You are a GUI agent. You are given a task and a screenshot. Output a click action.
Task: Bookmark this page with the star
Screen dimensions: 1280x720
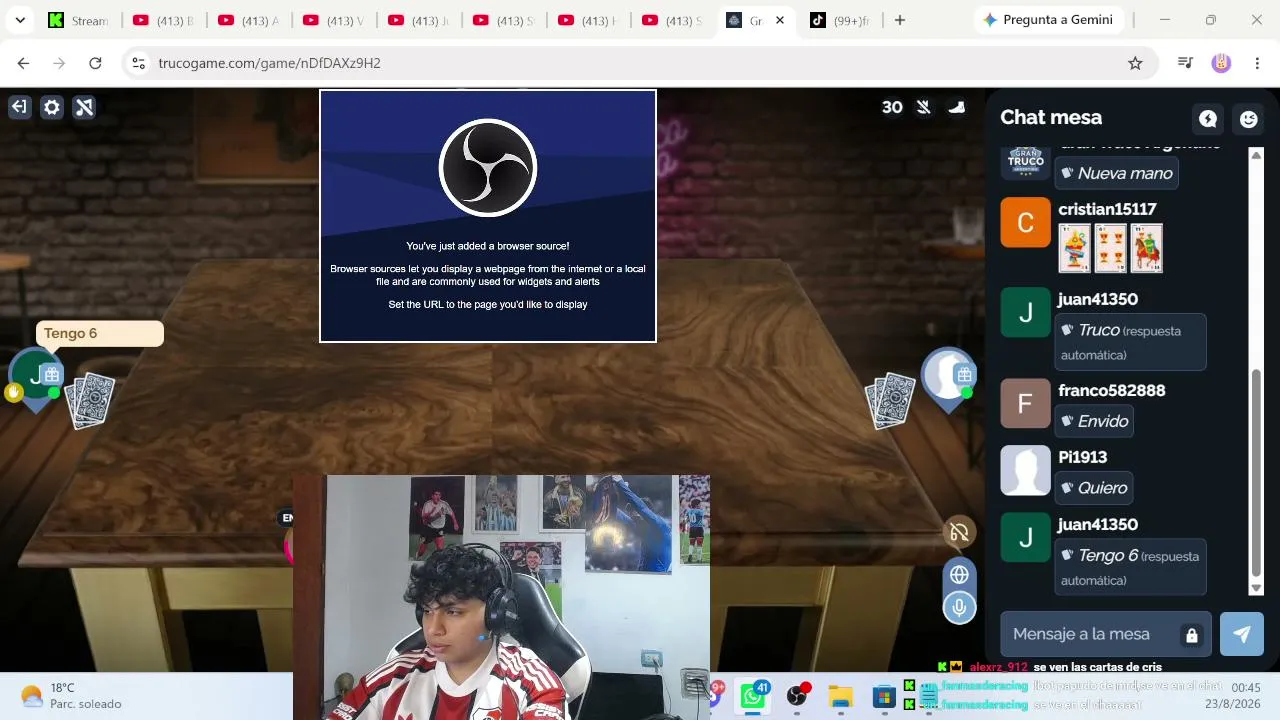click(x=1135, y=63)
